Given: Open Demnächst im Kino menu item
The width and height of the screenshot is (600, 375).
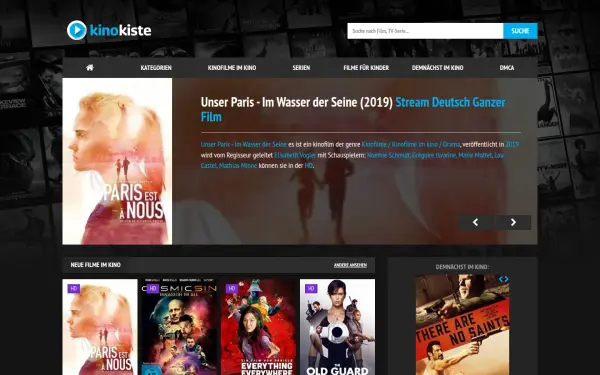Looking at the screenshot, I should [437, 68].
